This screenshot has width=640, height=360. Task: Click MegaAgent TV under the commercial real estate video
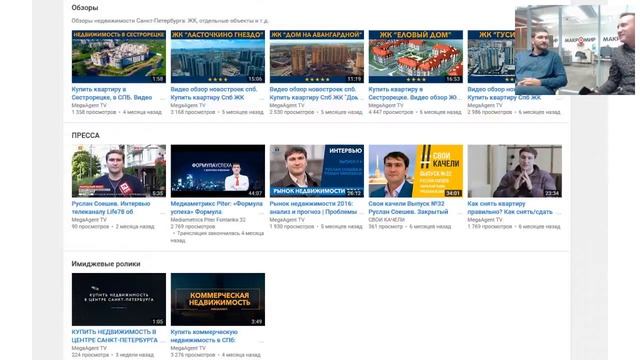point(188,348)
